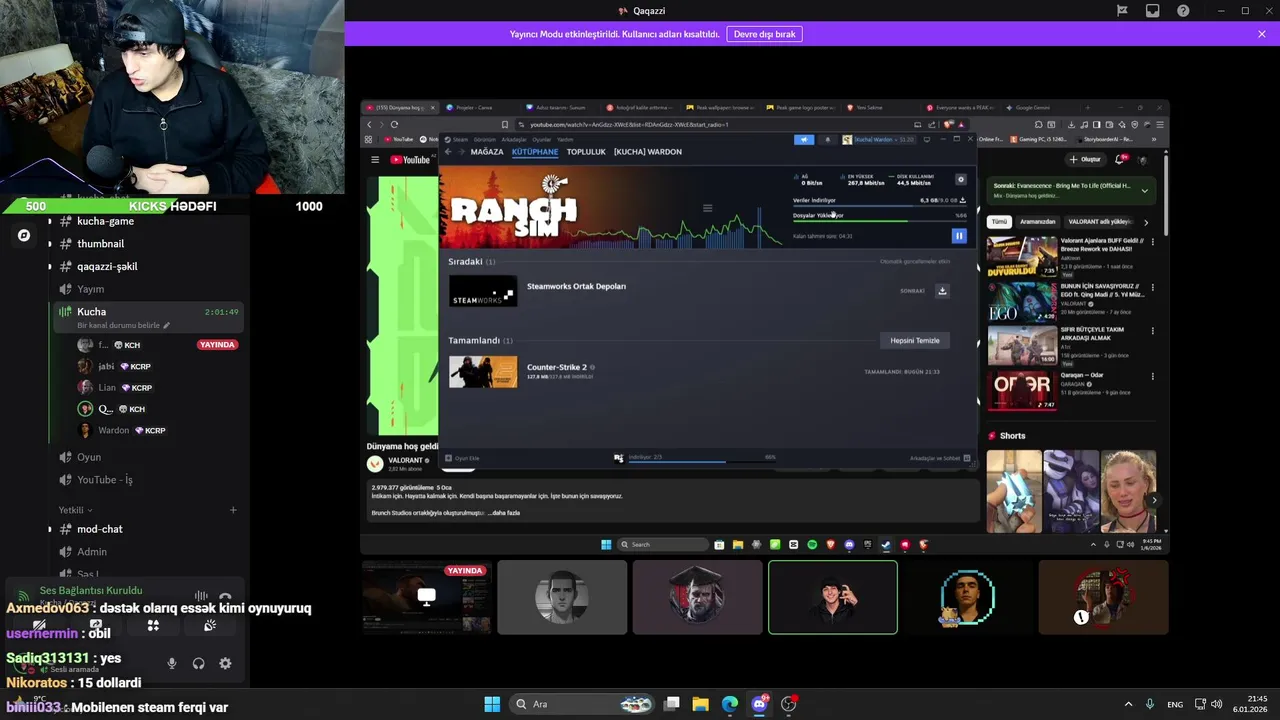Image resolution: width=1280 pixels, height=720 pixels.
Task: Collapse the Yetkili category
Action: click(x=75, y=510)
